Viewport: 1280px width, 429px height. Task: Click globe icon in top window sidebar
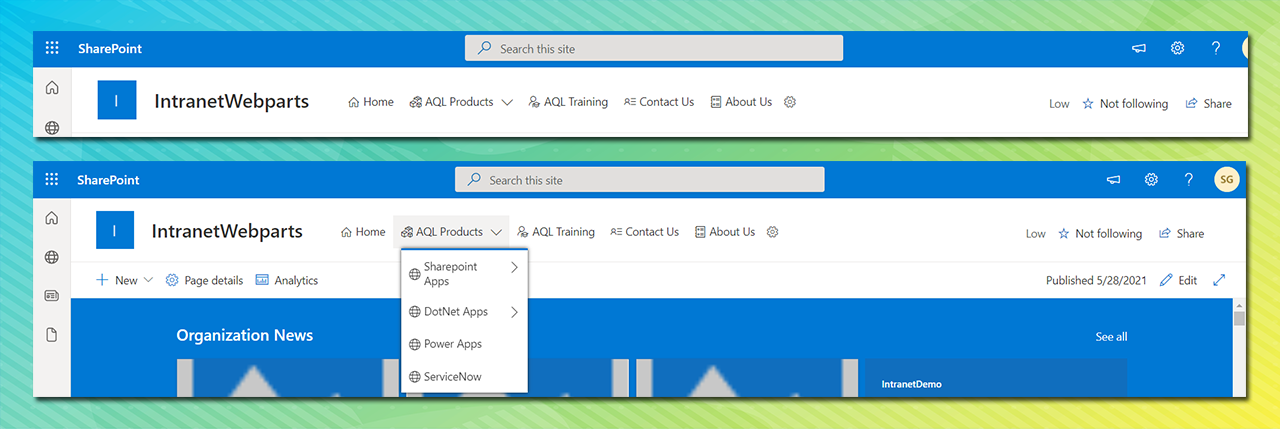click(52, 127)
